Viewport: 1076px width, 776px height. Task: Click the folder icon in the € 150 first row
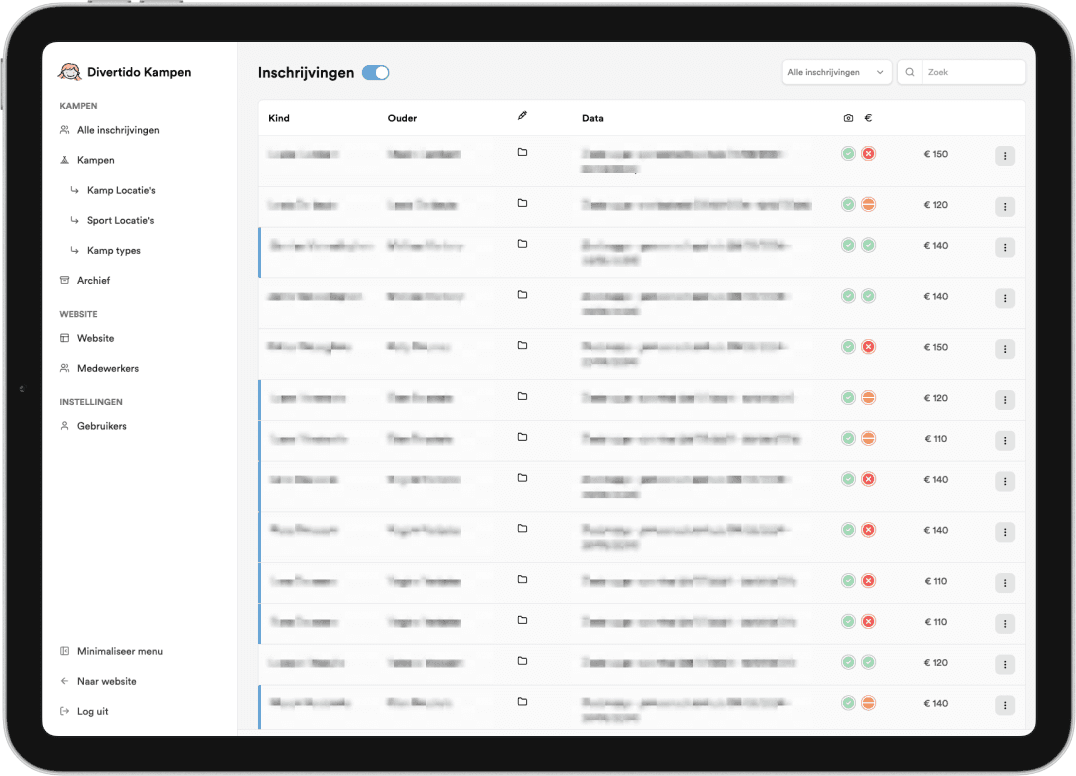tap(522, 153)
